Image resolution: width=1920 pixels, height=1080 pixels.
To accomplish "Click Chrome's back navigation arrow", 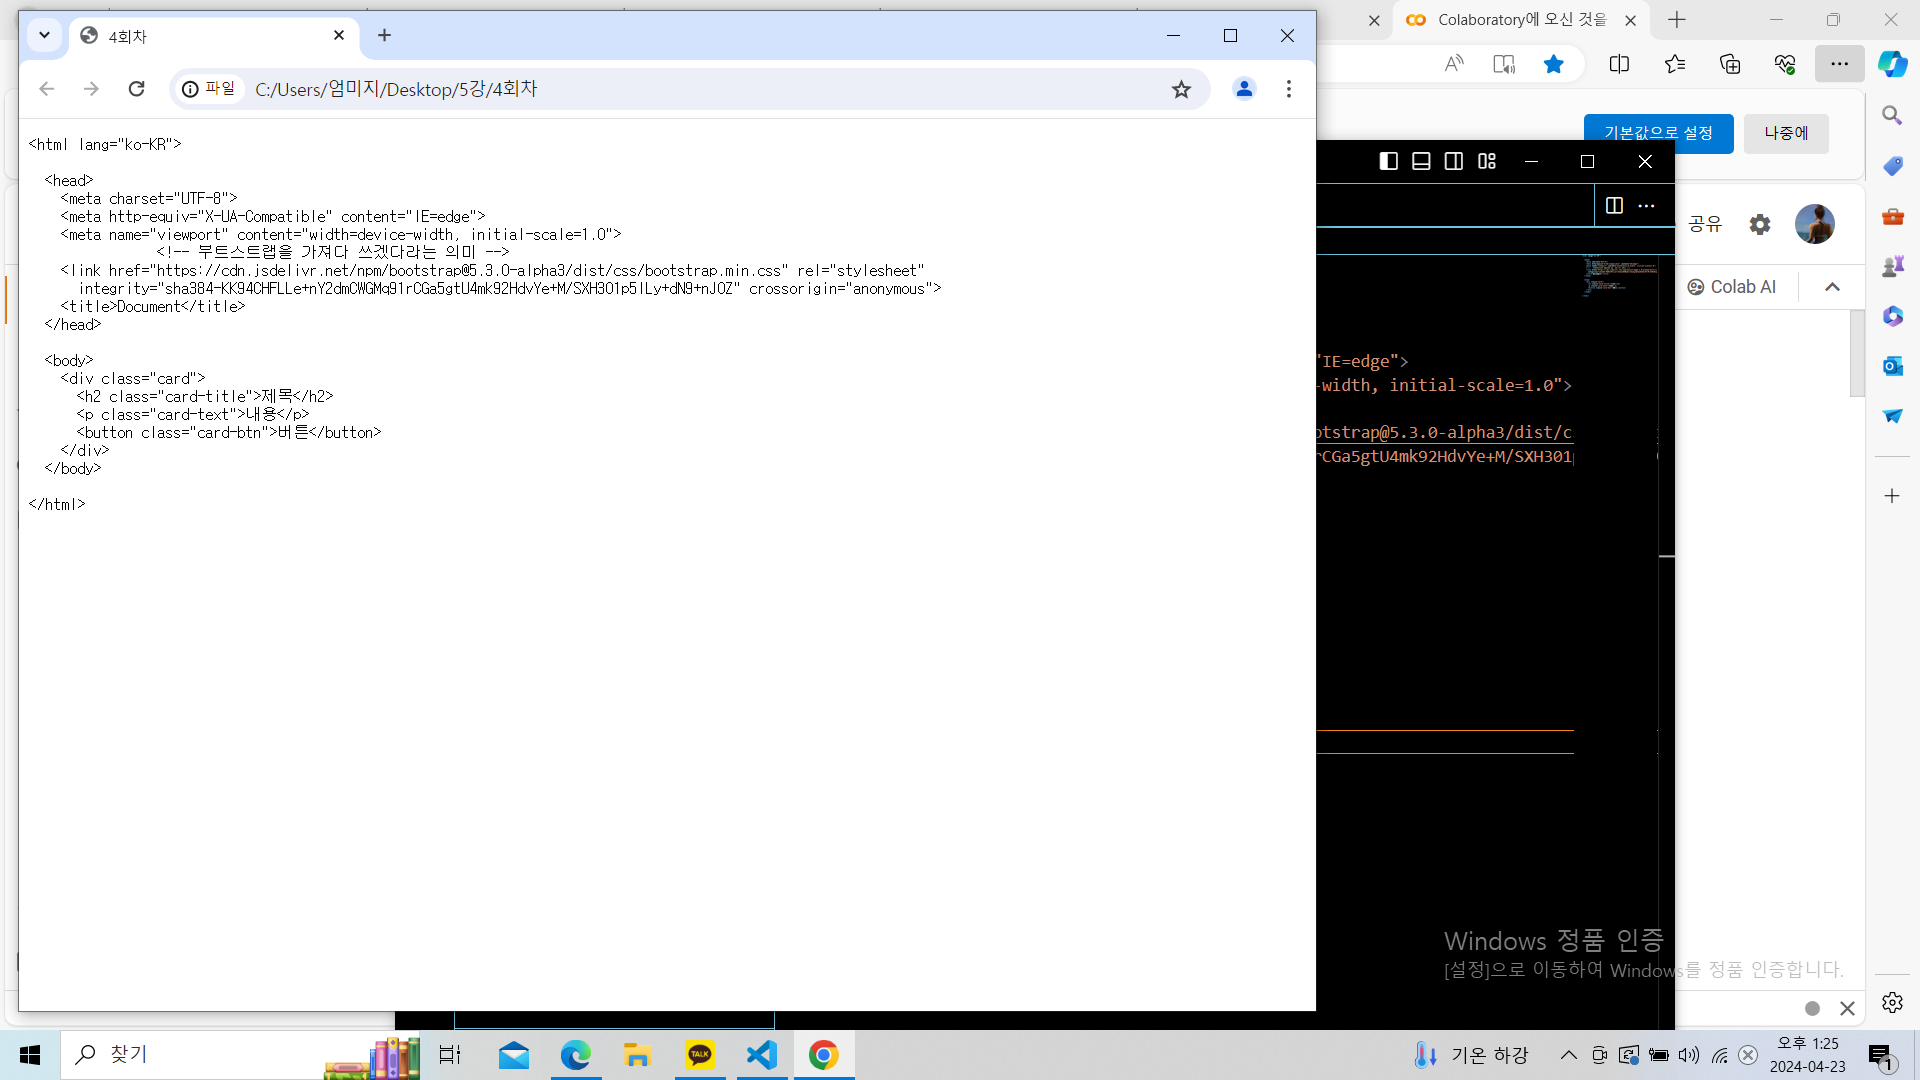I will click(x=46, y=89).
